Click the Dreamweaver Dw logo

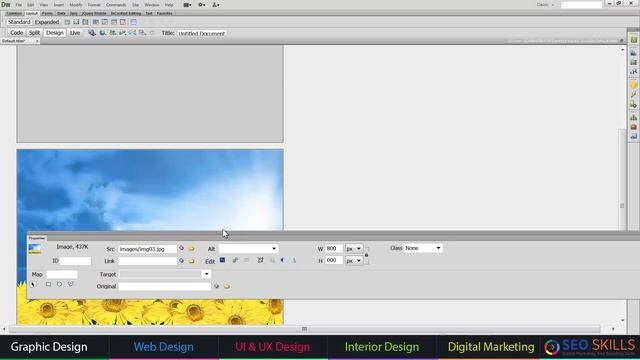tap(6, 5)
